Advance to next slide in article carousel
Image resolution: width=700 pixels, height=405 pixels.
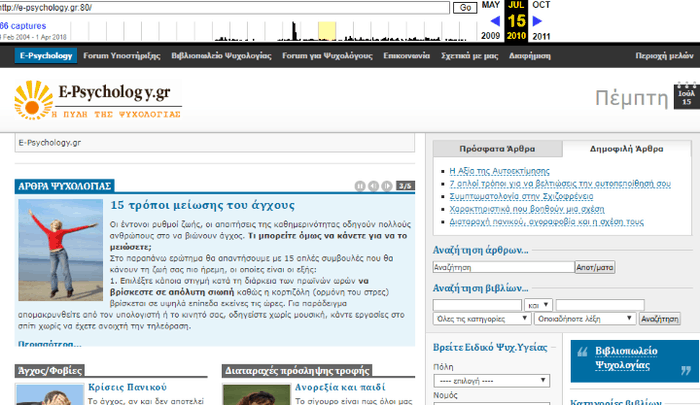click(x=387, y=185)
